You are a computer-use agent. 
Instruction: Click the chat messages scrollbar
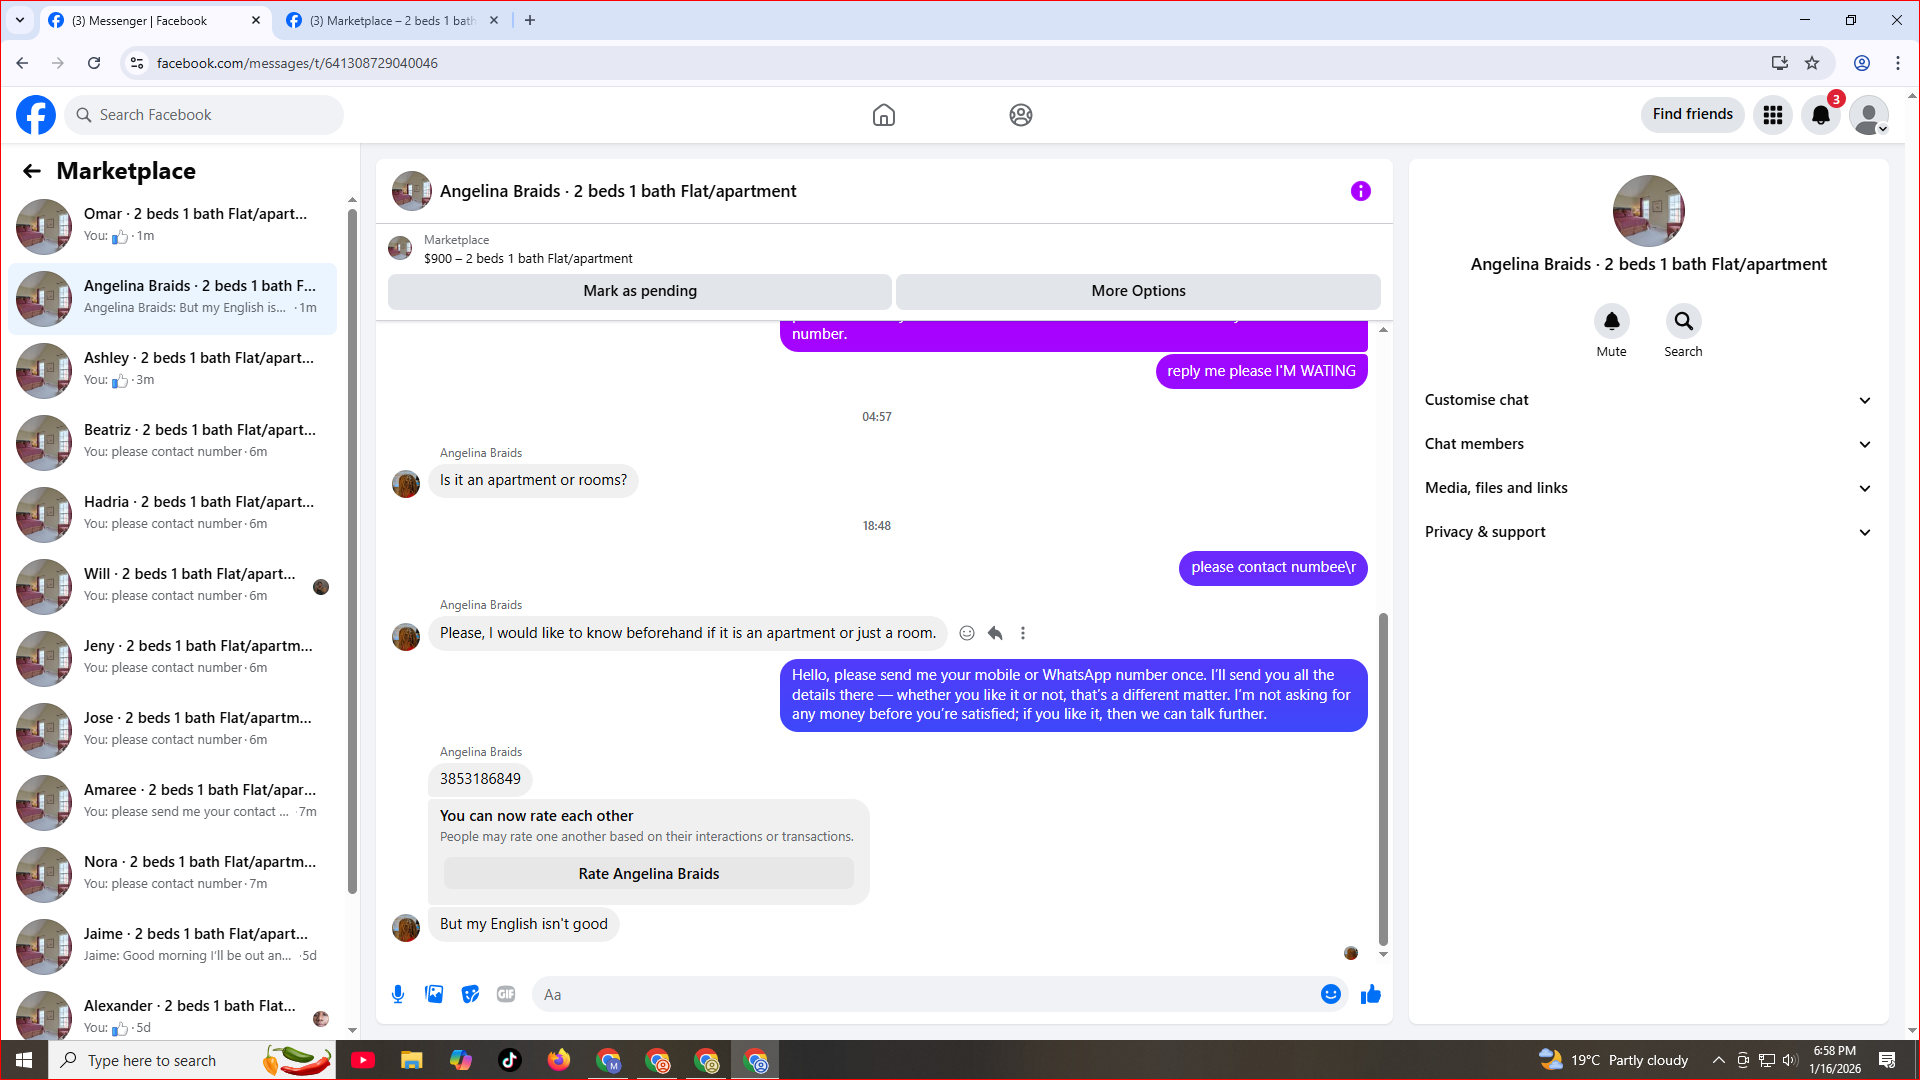[1383, 780]
